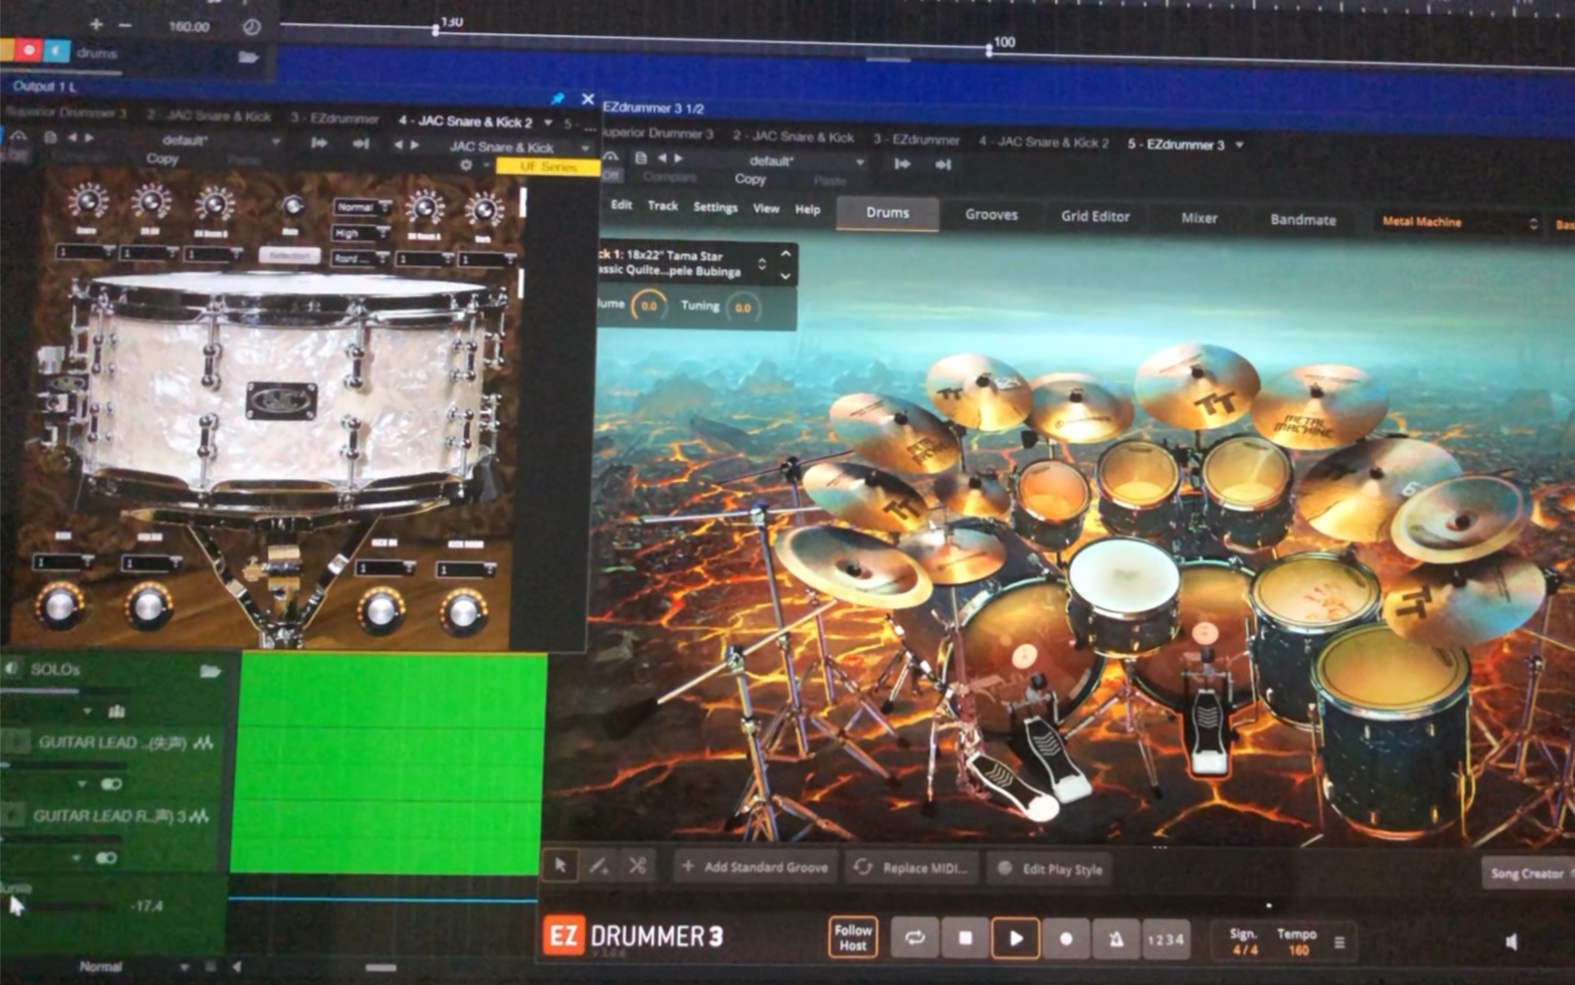Image resolution: width=1575 pixels, height=985 pixels.
Task: Click previous preset arrow next to JAC Snare & Kick
Action: (x=398, y=145)
